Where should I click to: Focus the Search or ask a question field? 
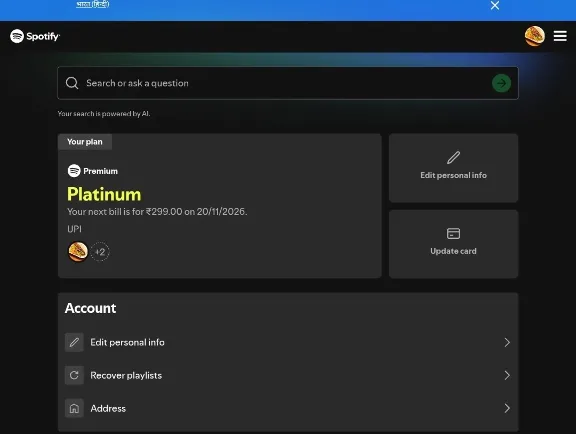point(288,83)
